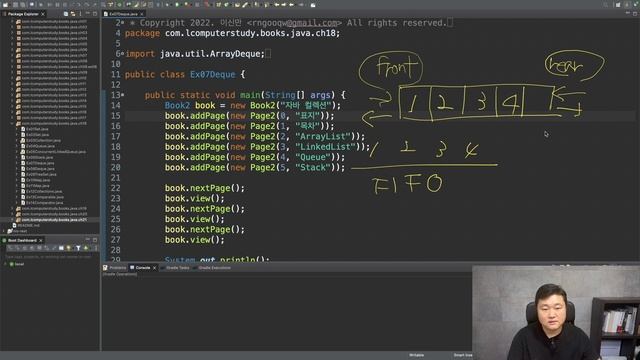Close the Boot Dashboard tab
Image resolution: width=640 pixels, height=360 pixels.
[40, 240]
